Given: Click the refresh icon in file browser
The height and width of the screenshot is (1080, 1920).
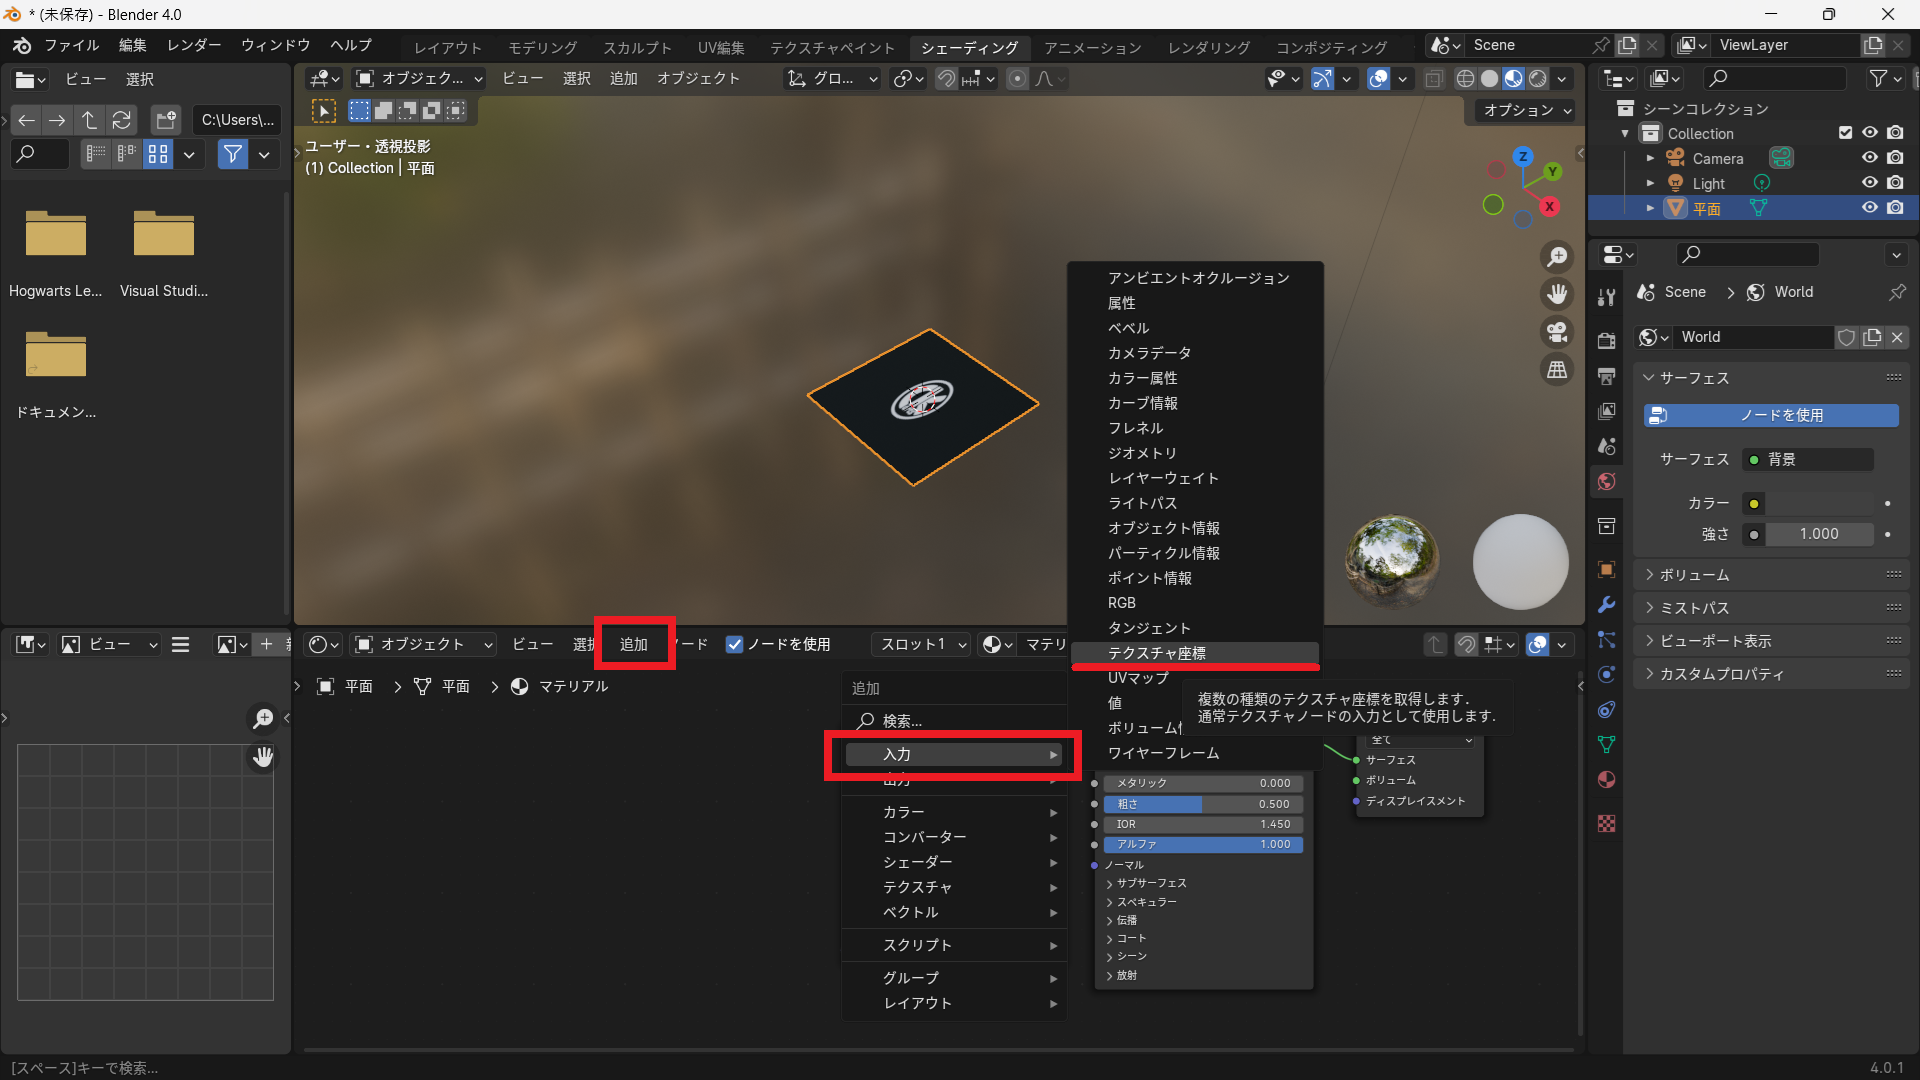Looking at the screenshot, I should [122, 120].
